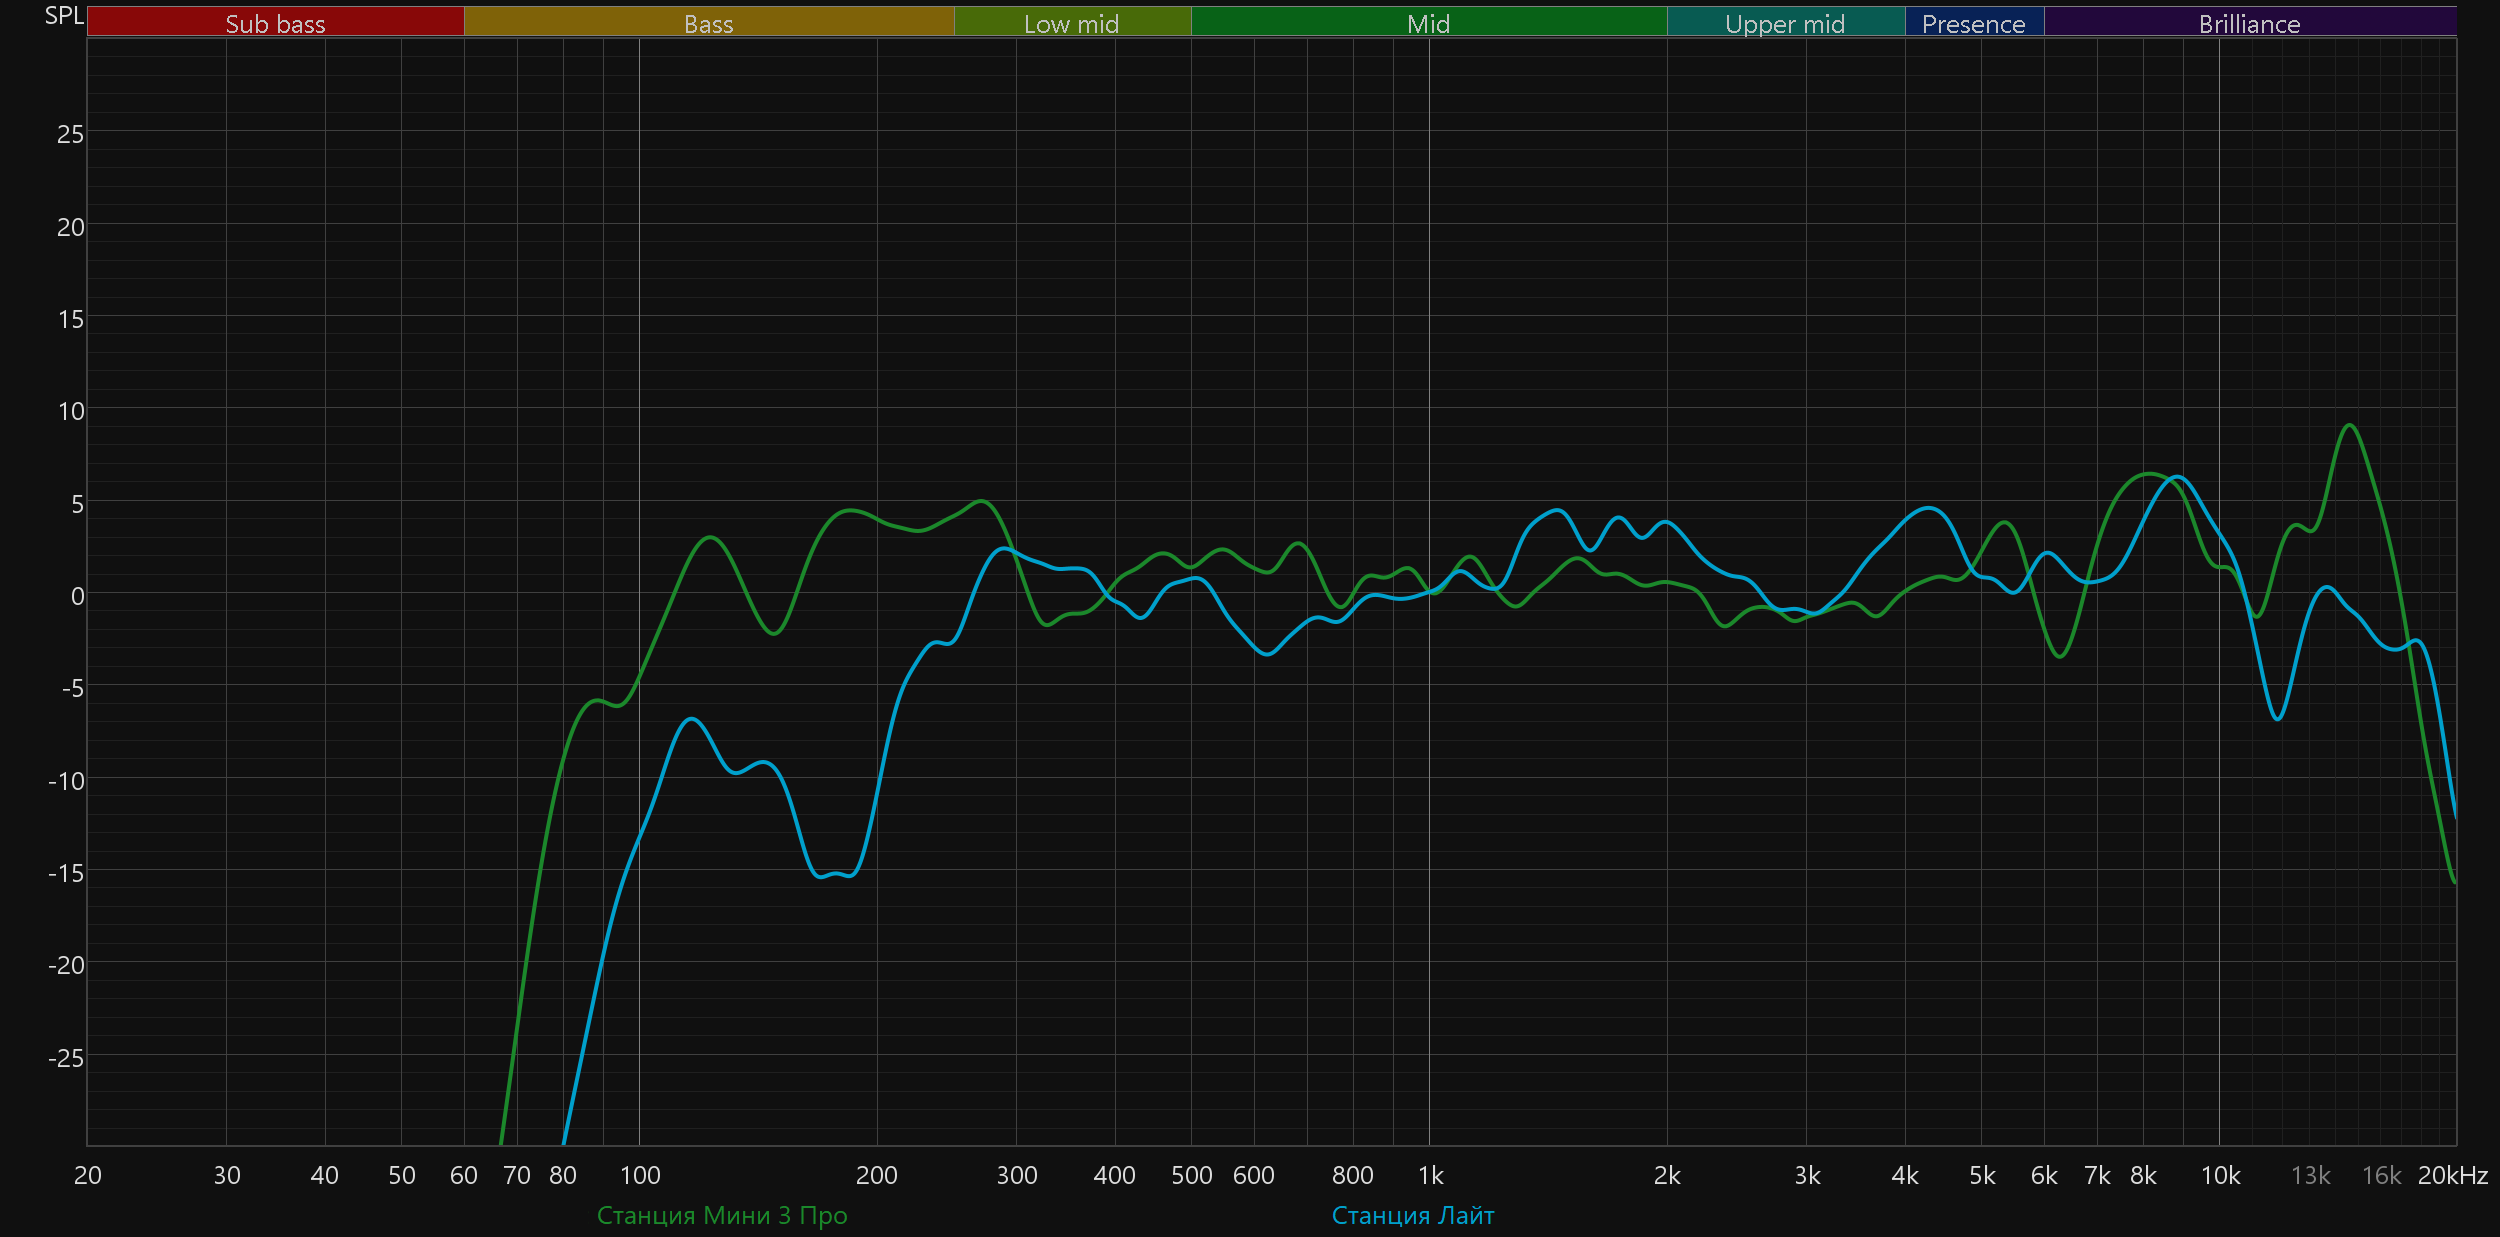Click the Upper mid band header
2500x1237 pixels.
(1785, 23)
